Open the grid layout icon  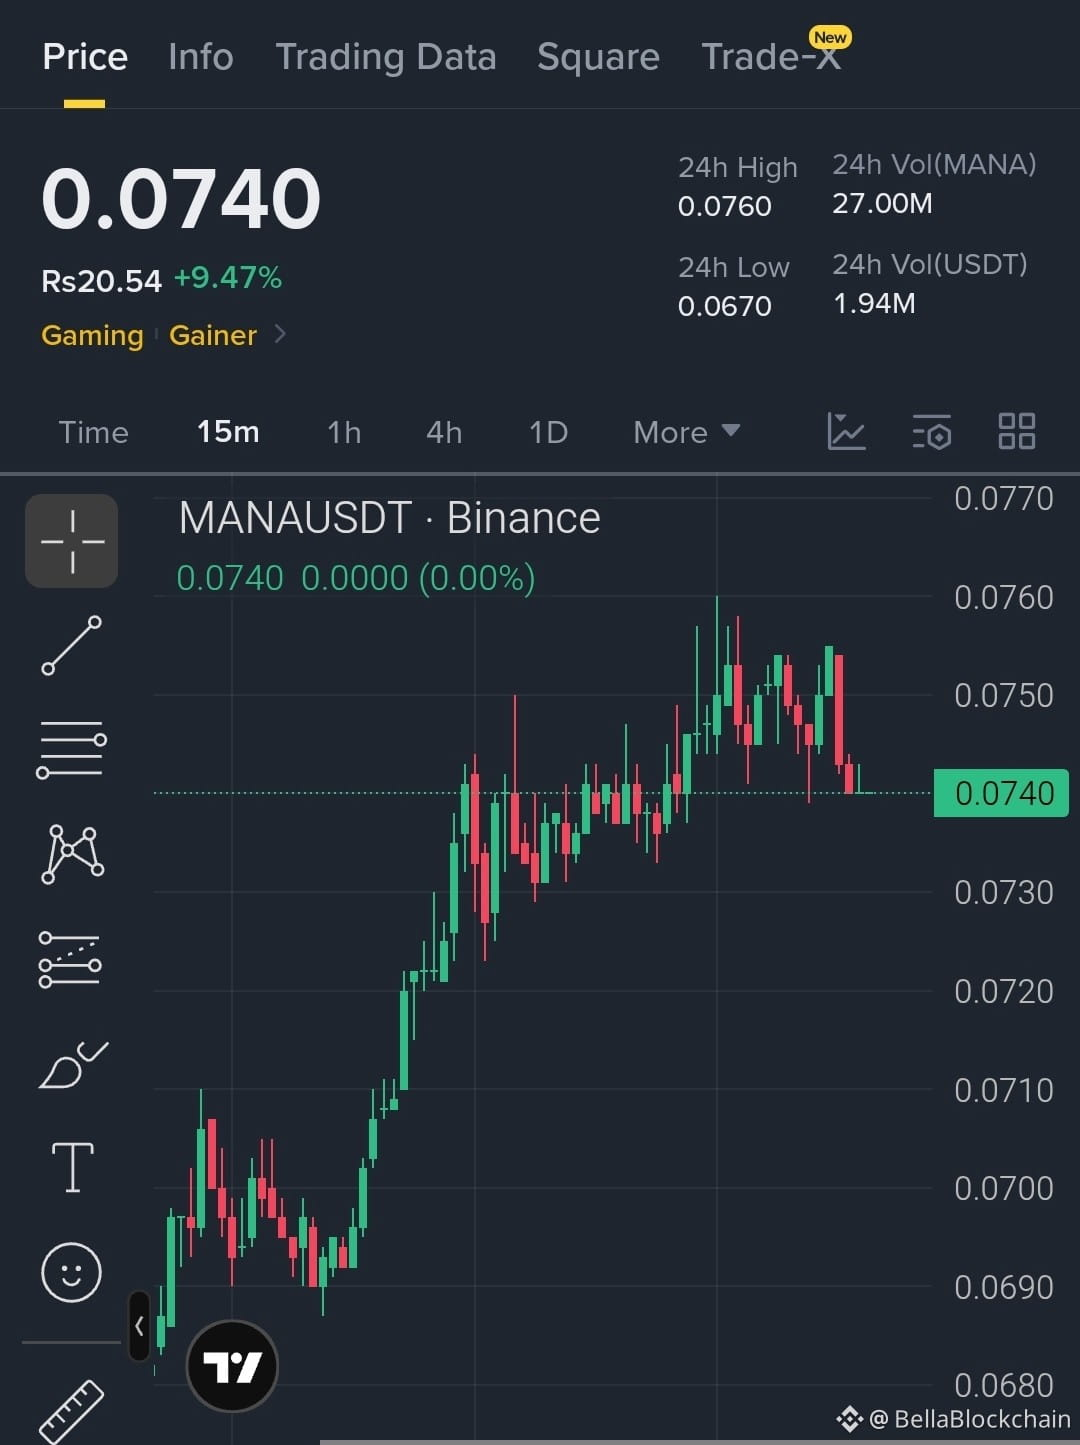coord(1017,431)
